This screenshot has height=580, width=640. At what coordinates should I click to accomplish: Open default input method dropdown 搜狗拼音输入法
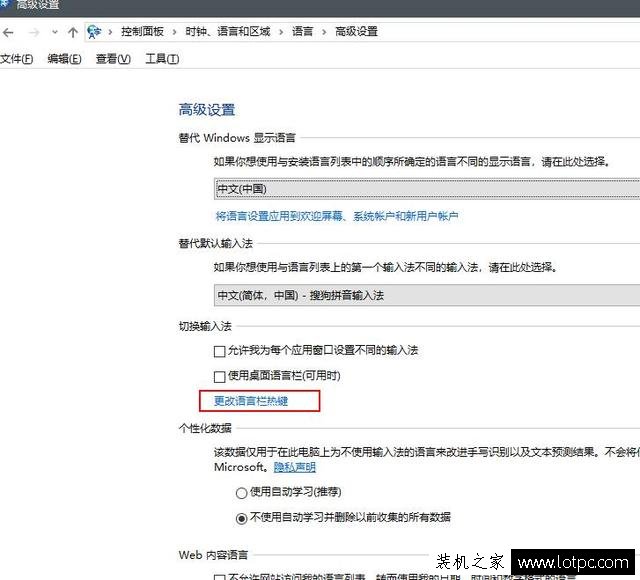[x=427, y=296]
